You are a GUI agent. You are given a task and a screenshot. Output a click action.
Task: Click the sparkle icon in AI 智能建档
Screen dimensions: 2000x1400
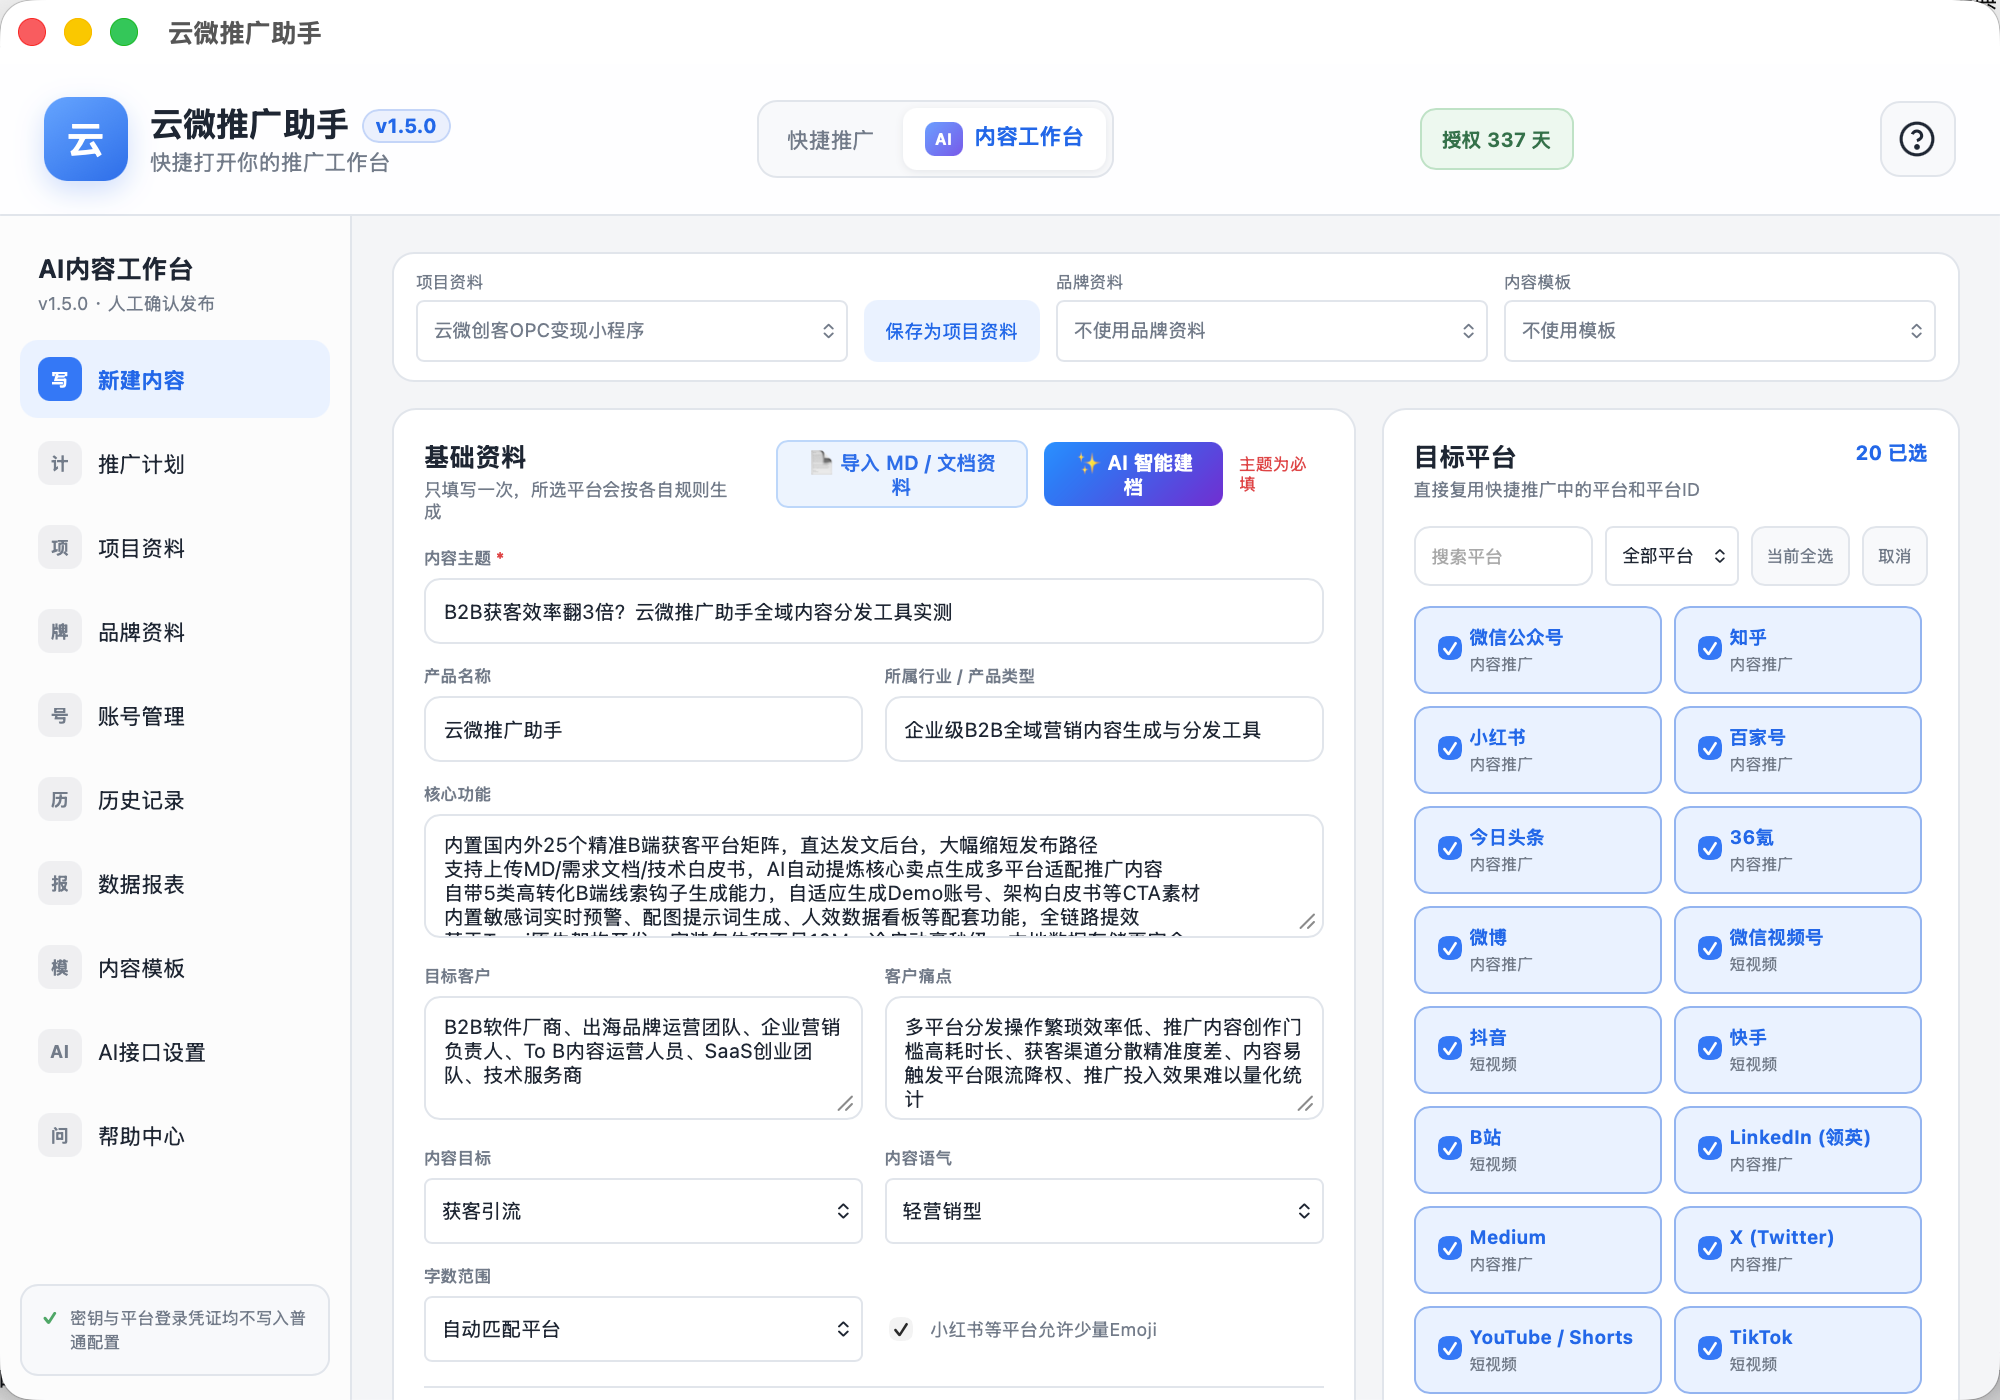tap(1087, 463)
